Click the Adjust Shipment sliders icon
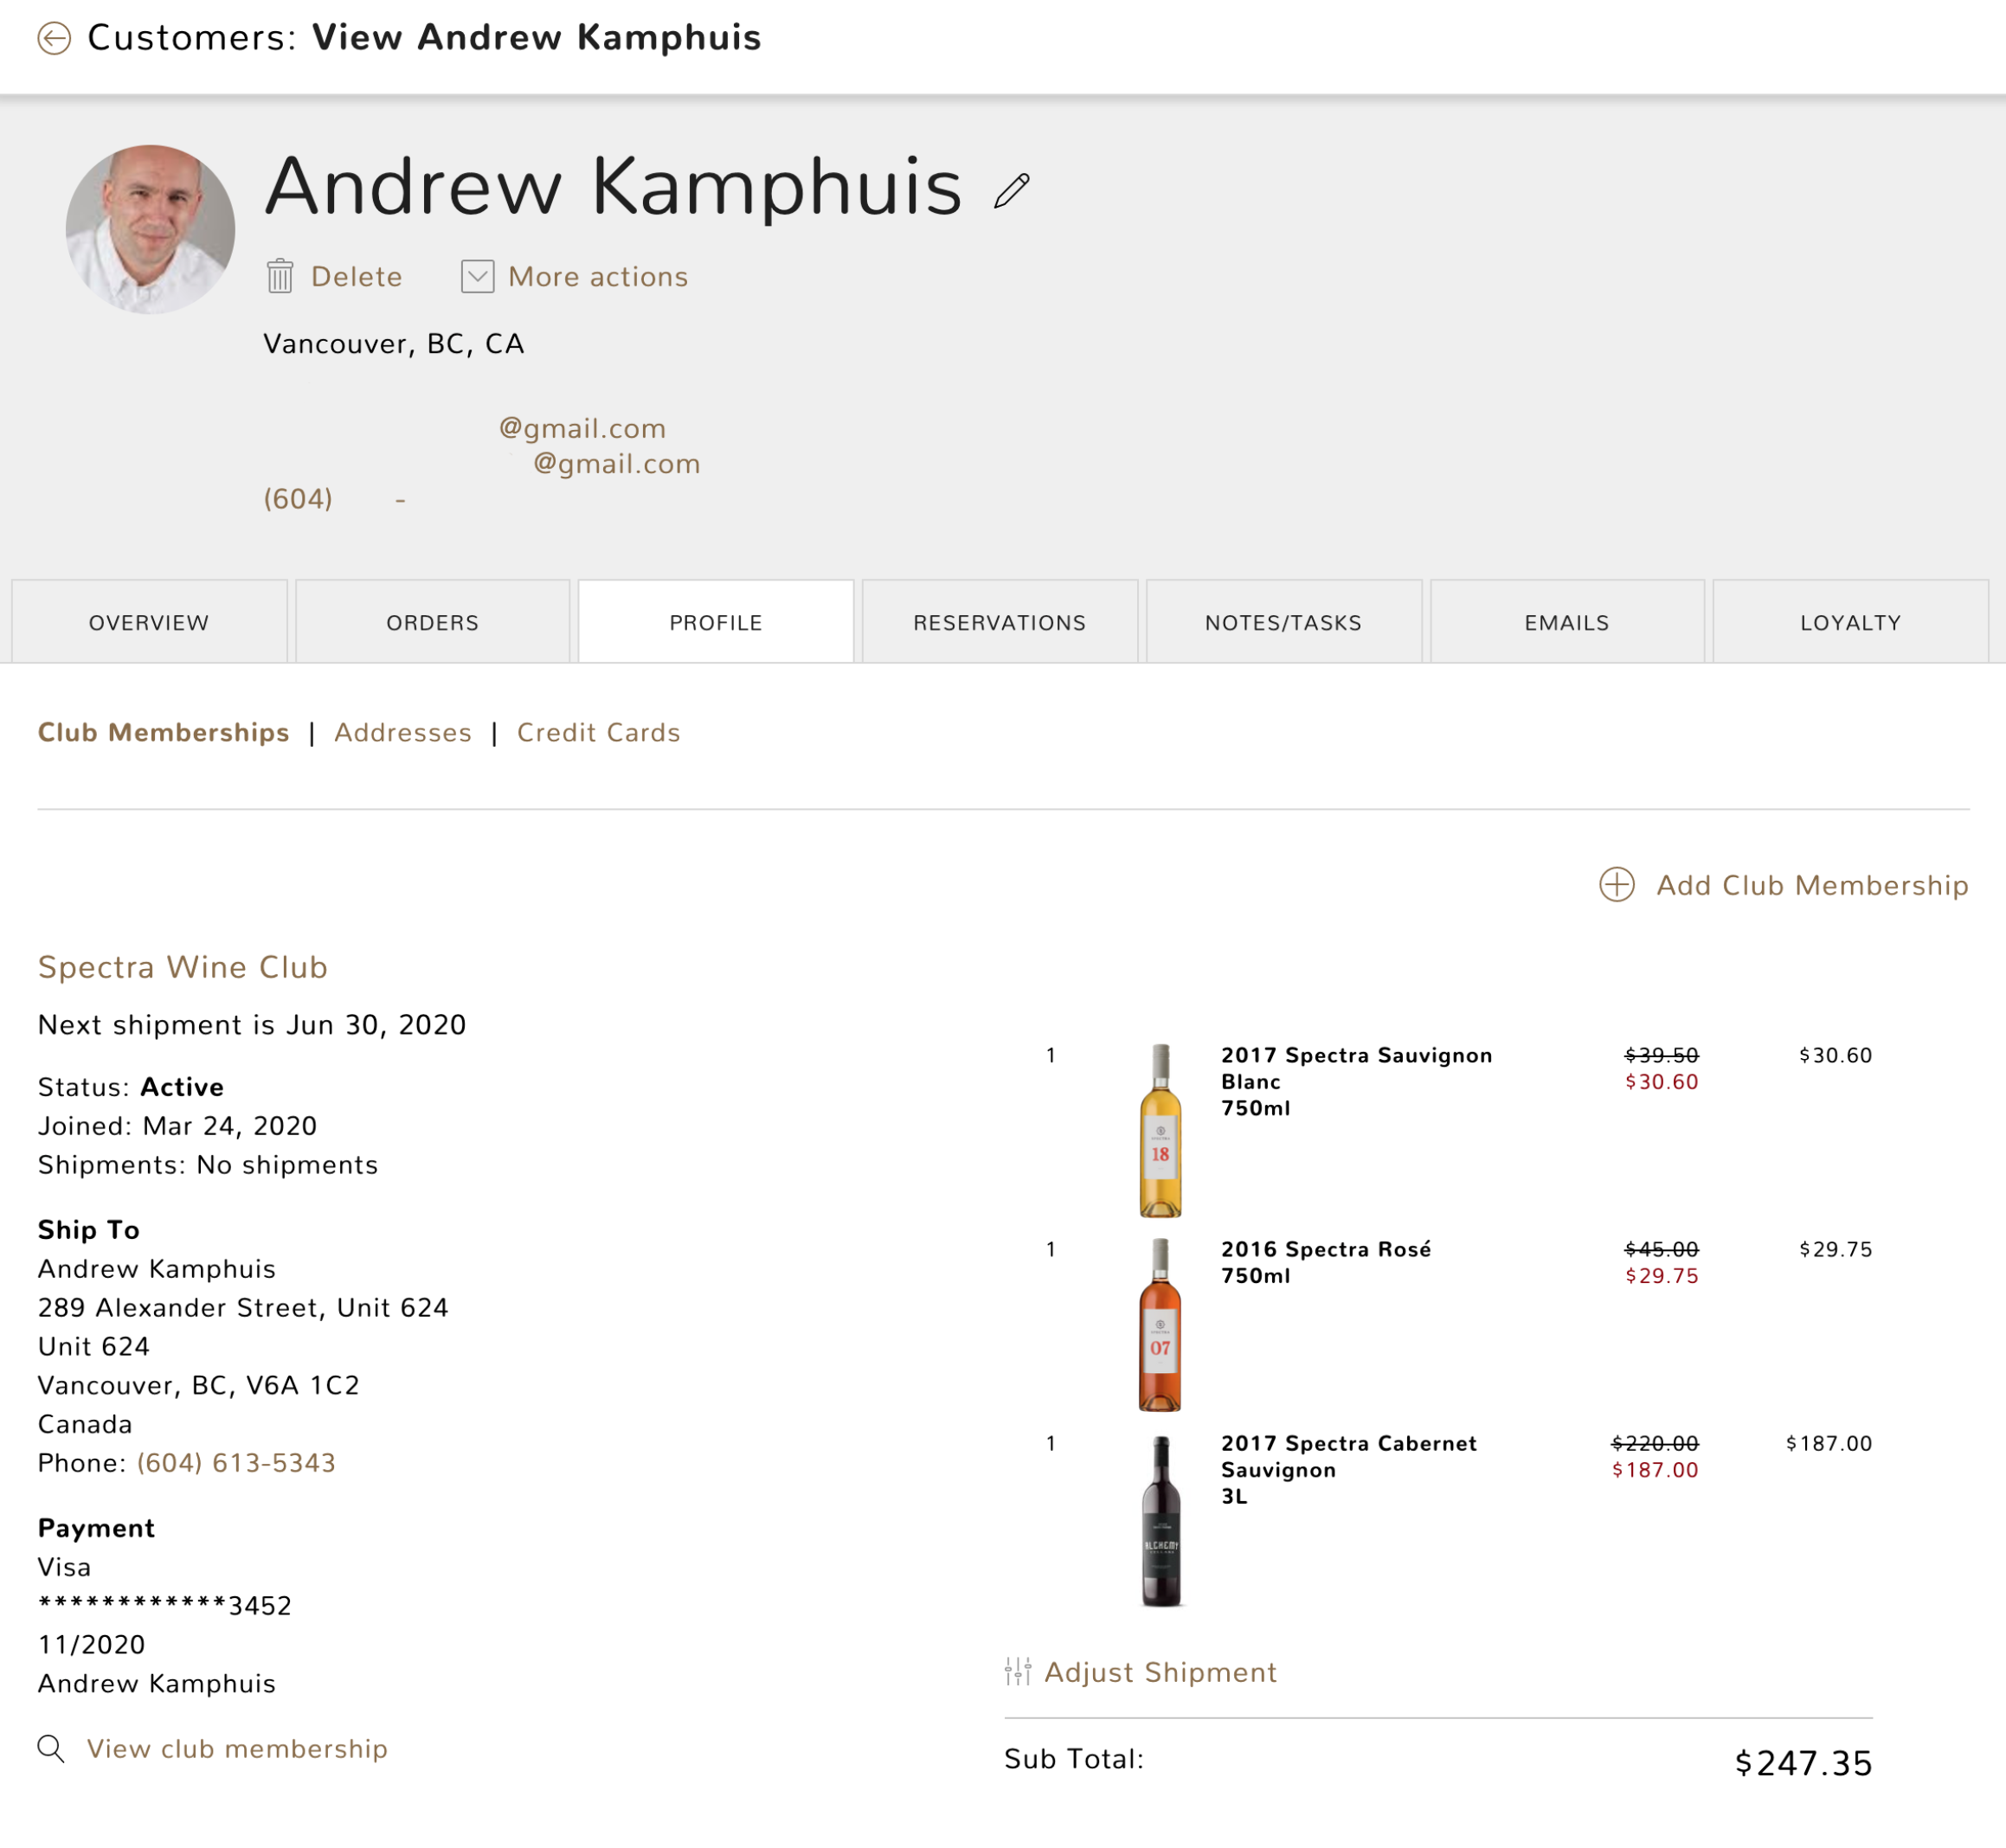 1017,1671
